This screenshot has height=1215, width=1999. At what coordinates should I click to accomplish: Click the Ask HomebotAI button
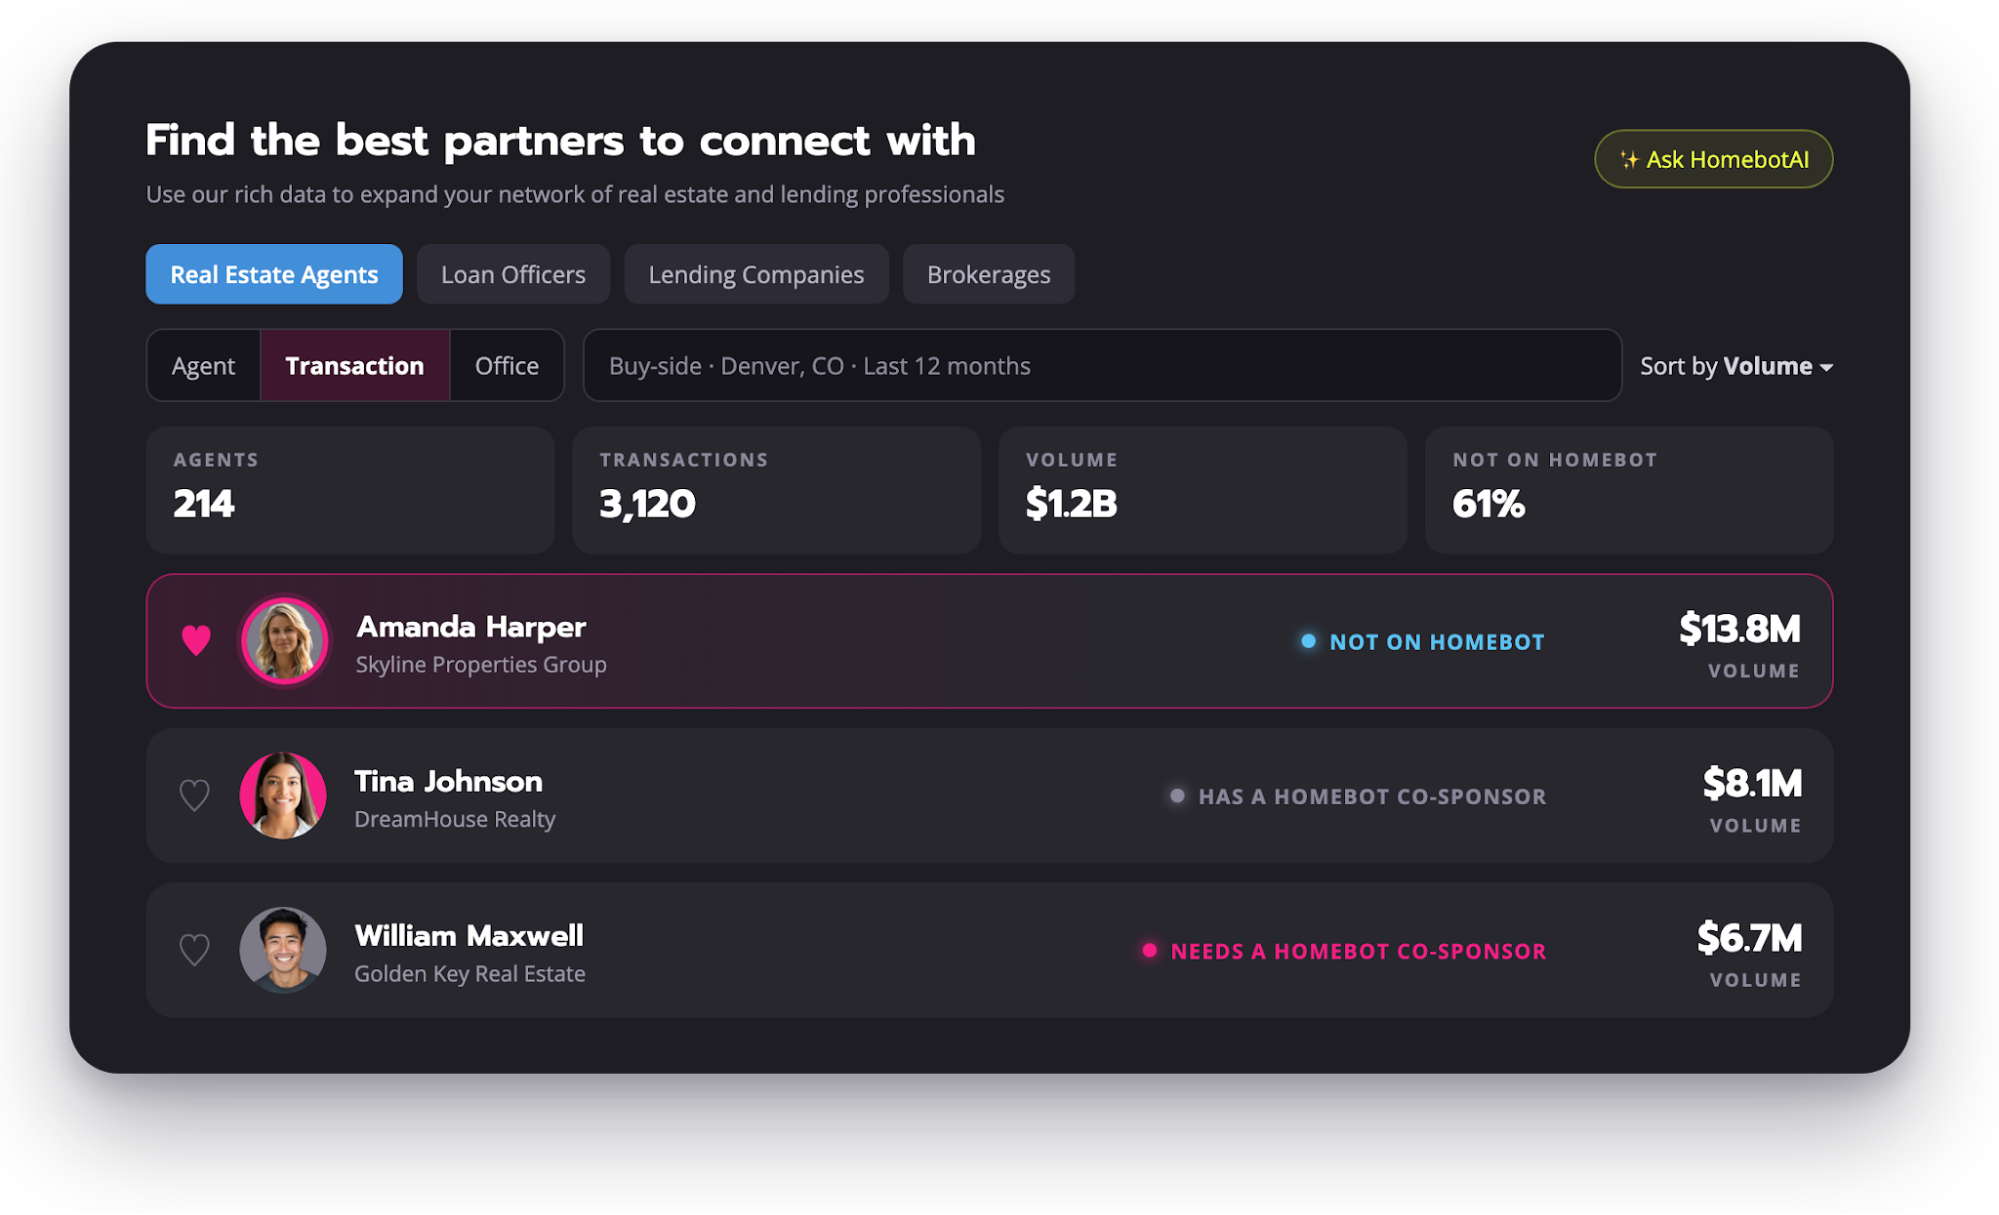(1713, 159)
